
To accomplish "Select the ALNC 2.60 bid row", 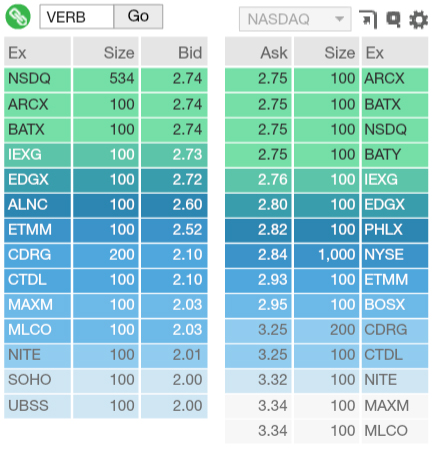I will point(106,205).
